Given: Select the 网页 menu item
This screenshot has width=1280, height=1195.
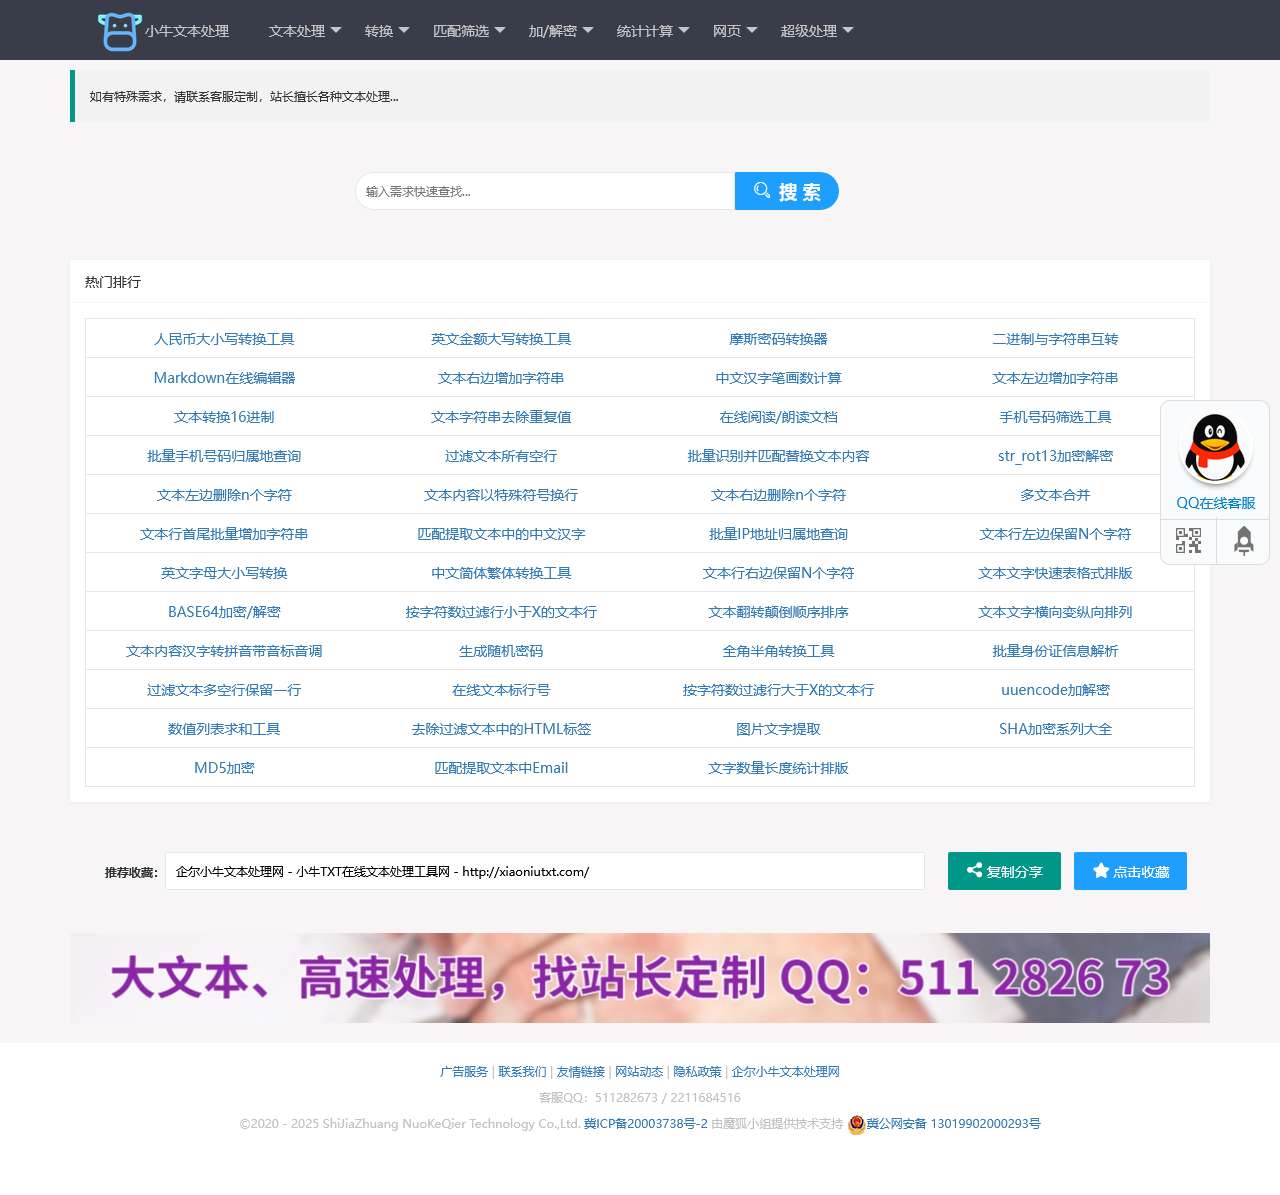Looking at the screenshot, I should [x=733, y=30].
